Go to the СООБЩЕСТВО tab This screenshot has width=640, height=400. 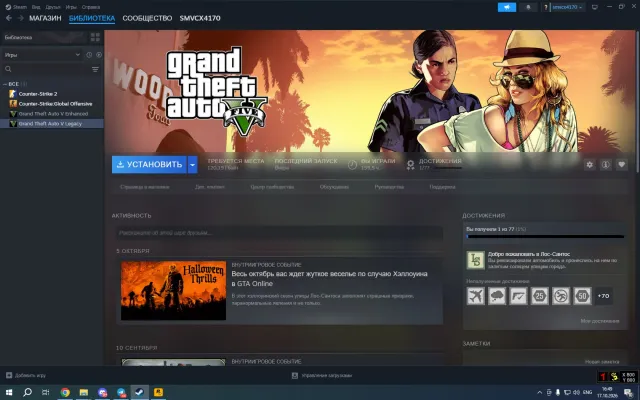click(x=147, y=18)
